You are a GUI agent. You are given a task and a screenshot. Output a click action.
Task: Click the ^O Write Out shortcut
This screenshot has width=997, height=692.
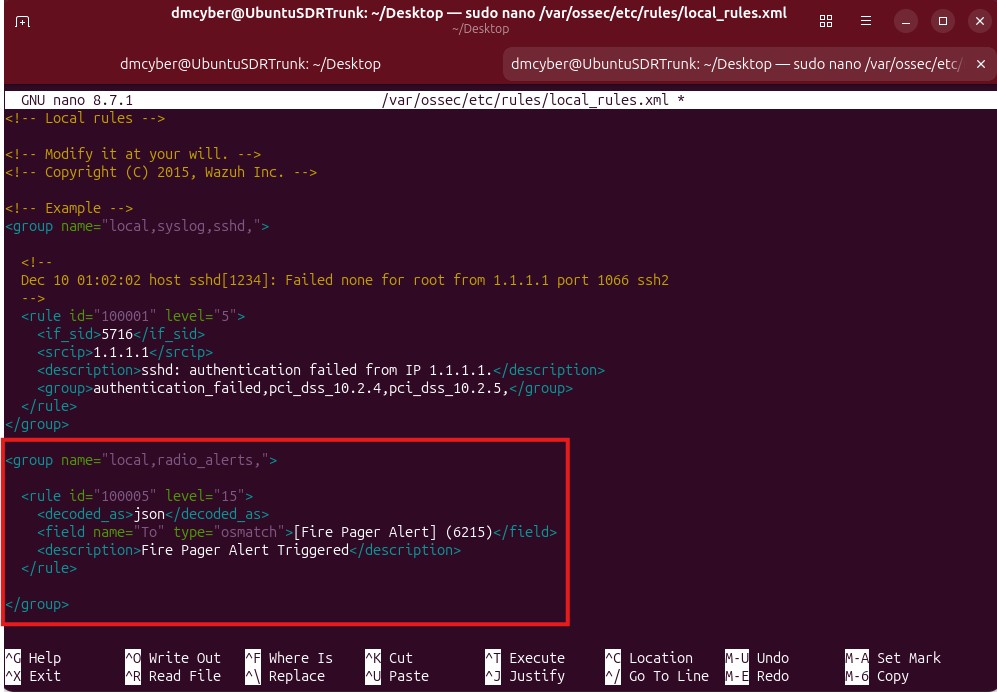pyautogui.click(x=173, y=658)
